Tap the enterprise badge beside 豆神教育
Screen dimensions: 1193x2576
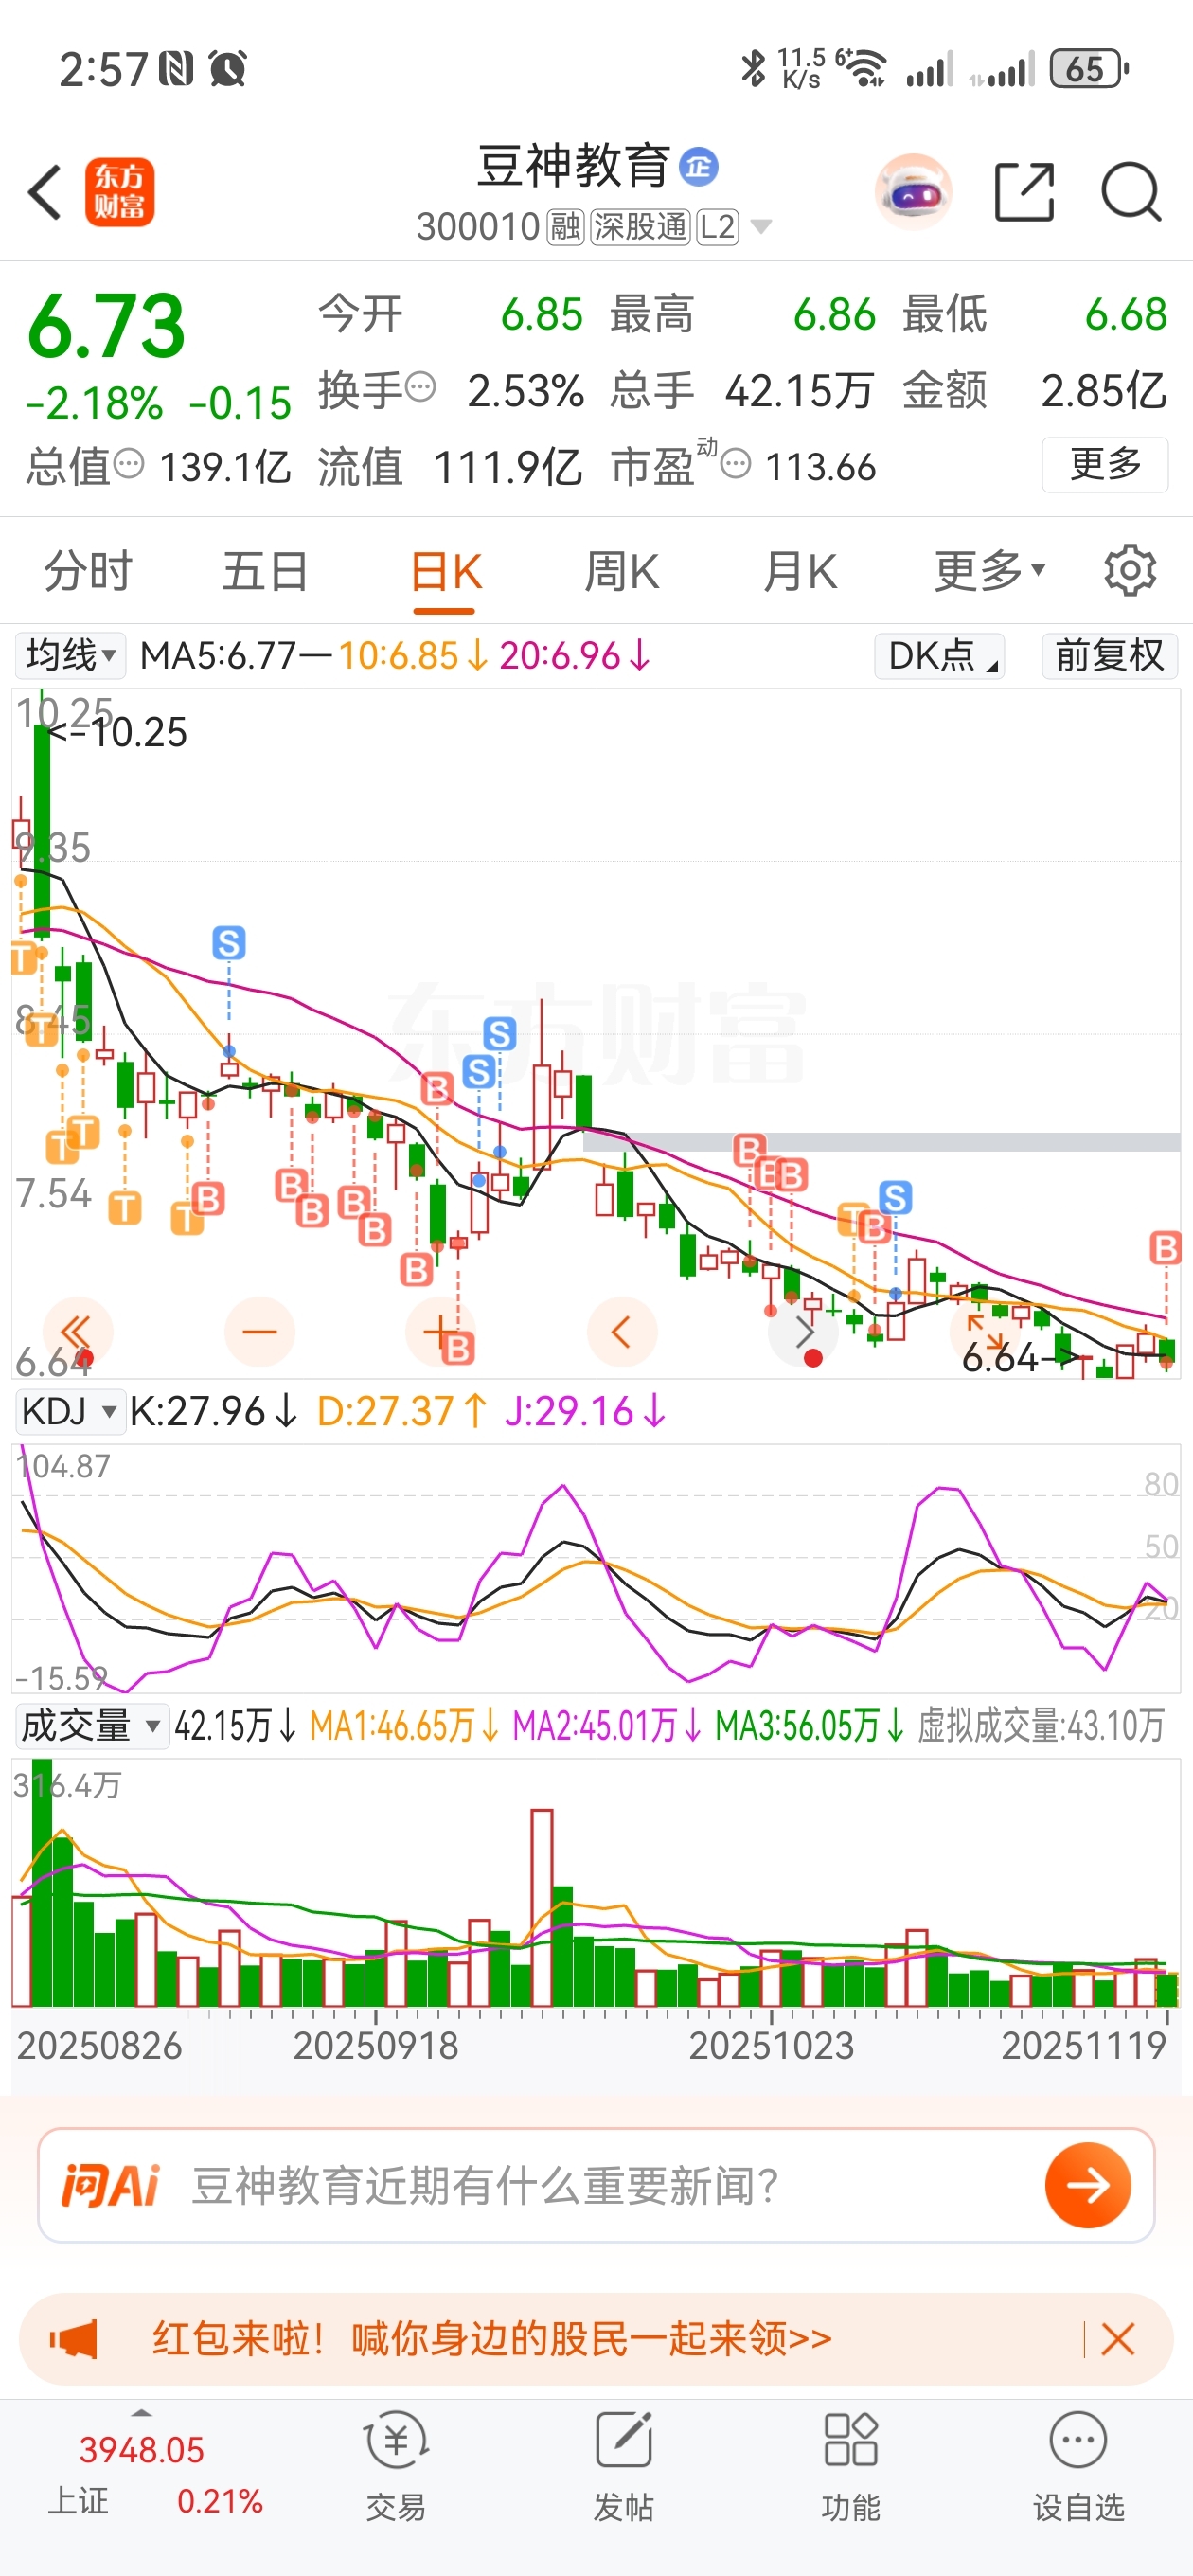click(x=698, y=166)
